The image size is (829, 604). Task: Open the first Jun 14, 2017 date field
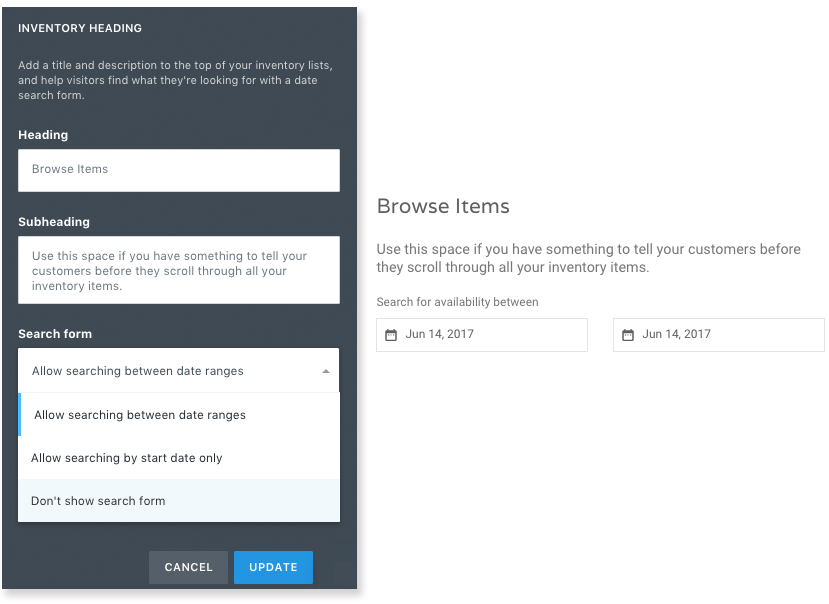tap(482, 335)
